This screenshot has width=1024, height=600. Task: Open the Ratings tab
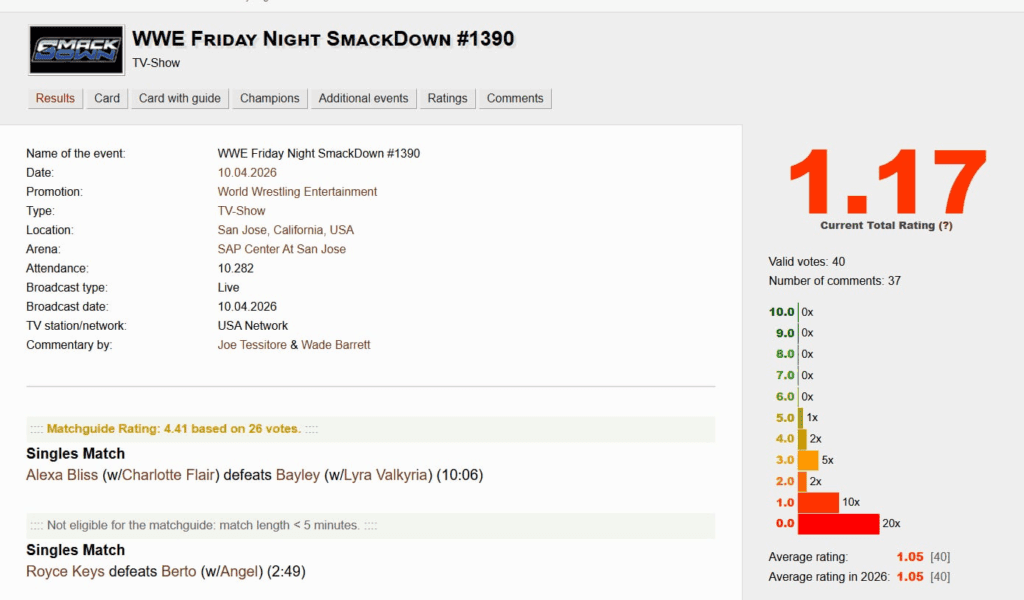pyautogui.click(x=447, y=99)
